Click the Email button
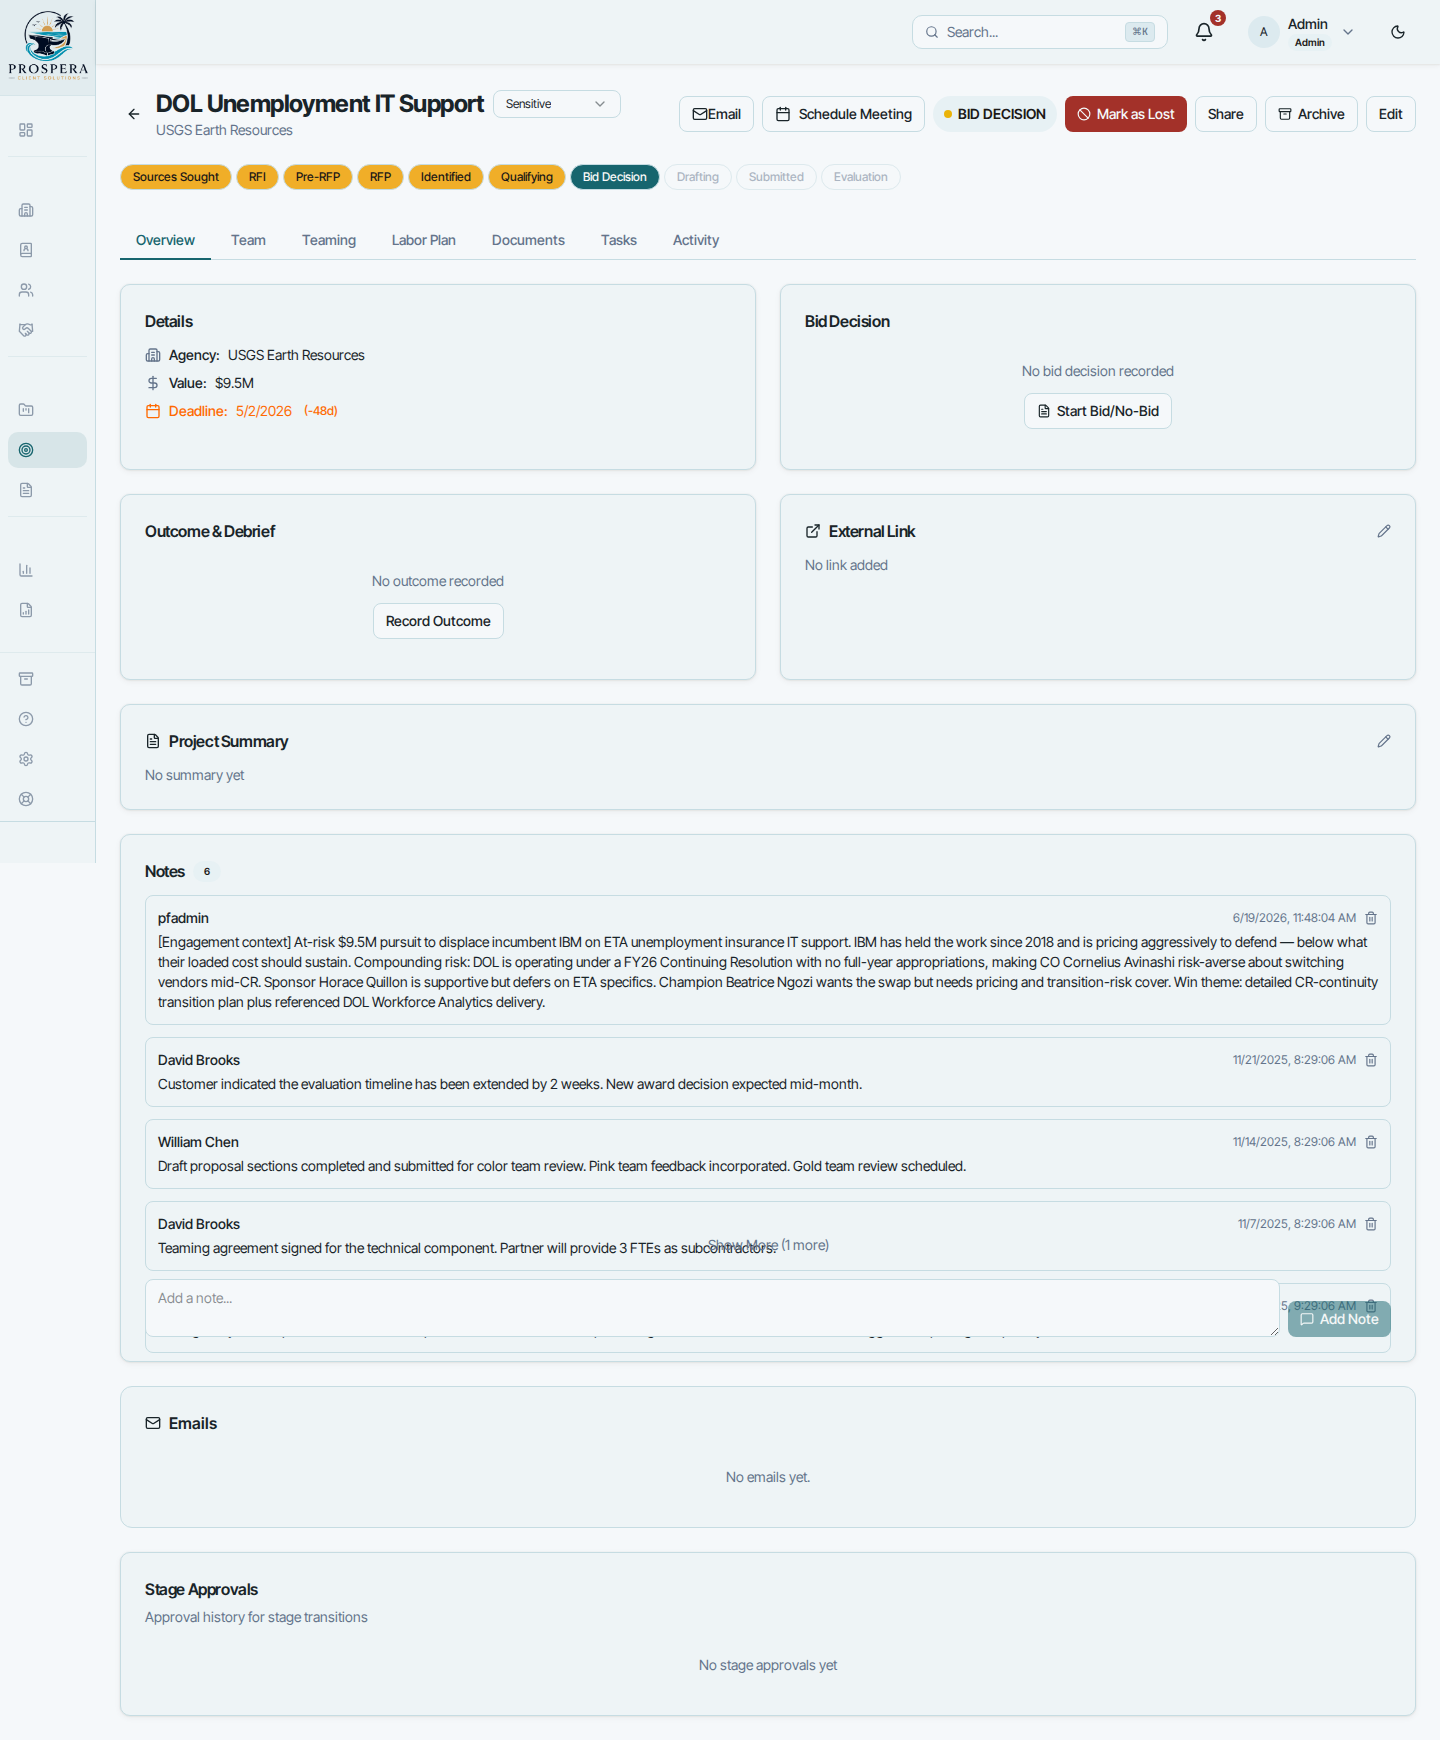This screenshot has height=1740, width=1440. click(x=716, y=114)
